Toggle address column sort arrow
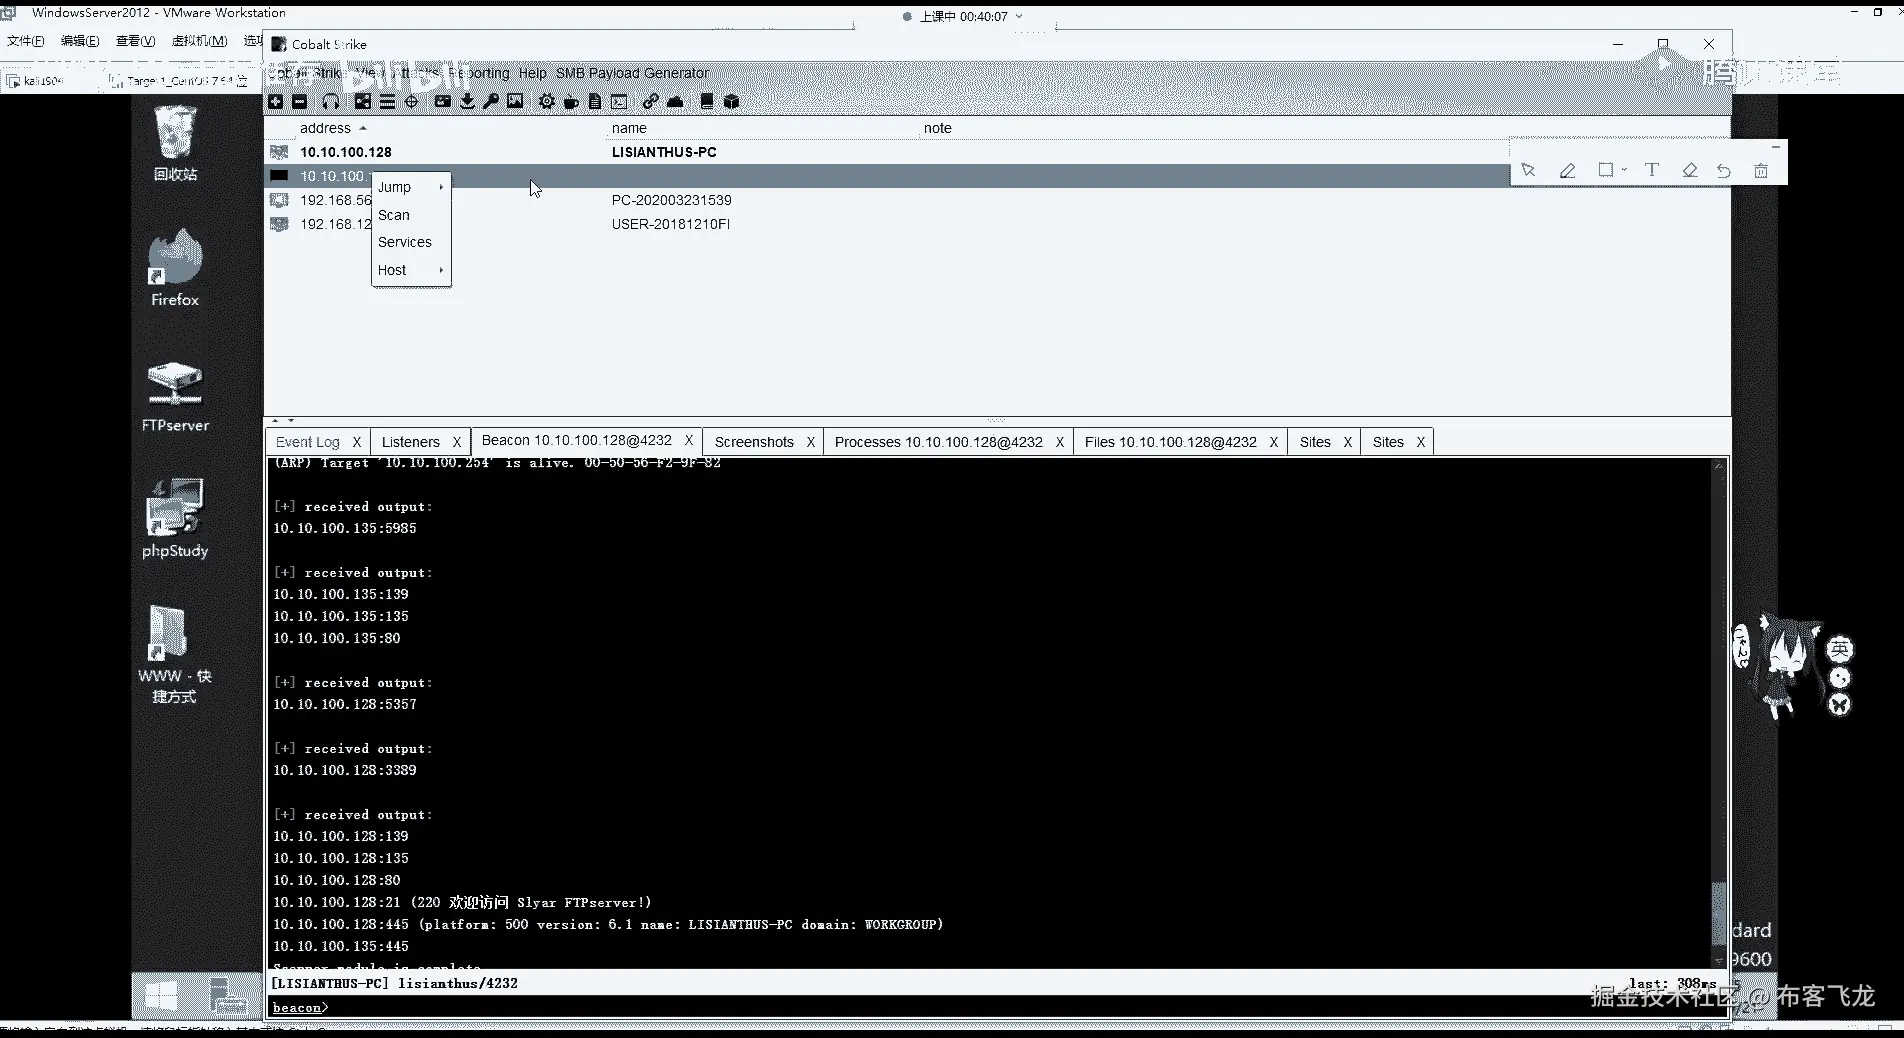 coord(363,128)
